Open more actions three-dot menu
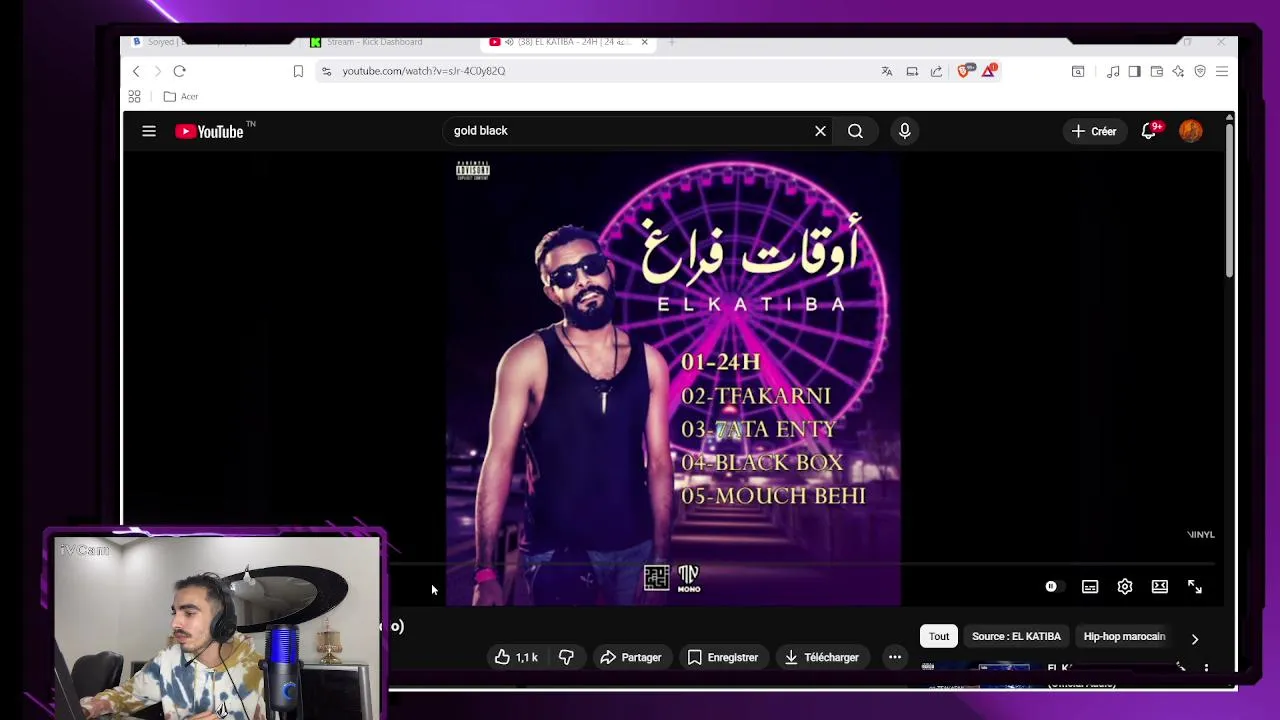Image resolution: width=1280 pixels, height=720 pixels. pyautogui.click(x=895, y=657)
